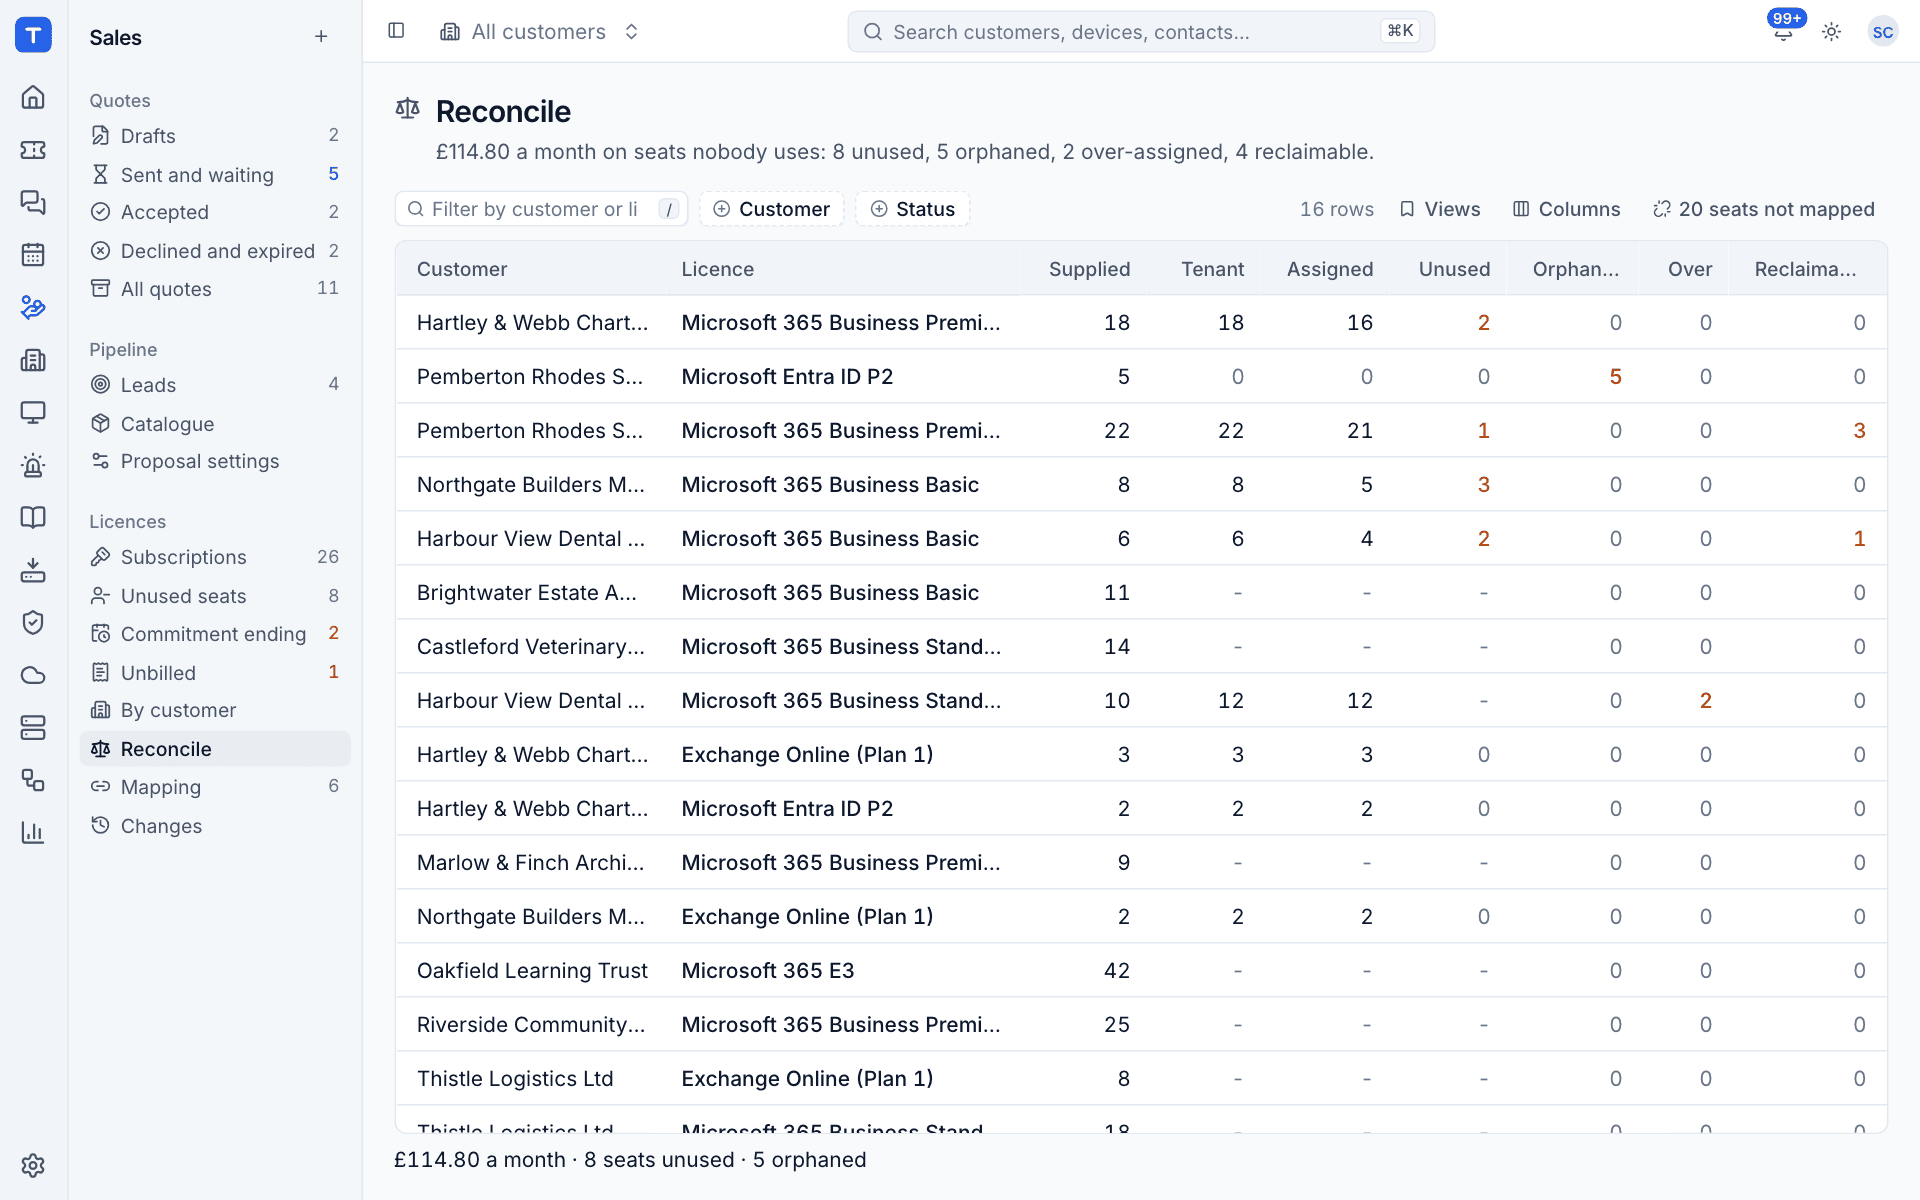This screenshot has height=1200, width=1920.
Task: Open the Unbilled page
Action: pos(215,673)
